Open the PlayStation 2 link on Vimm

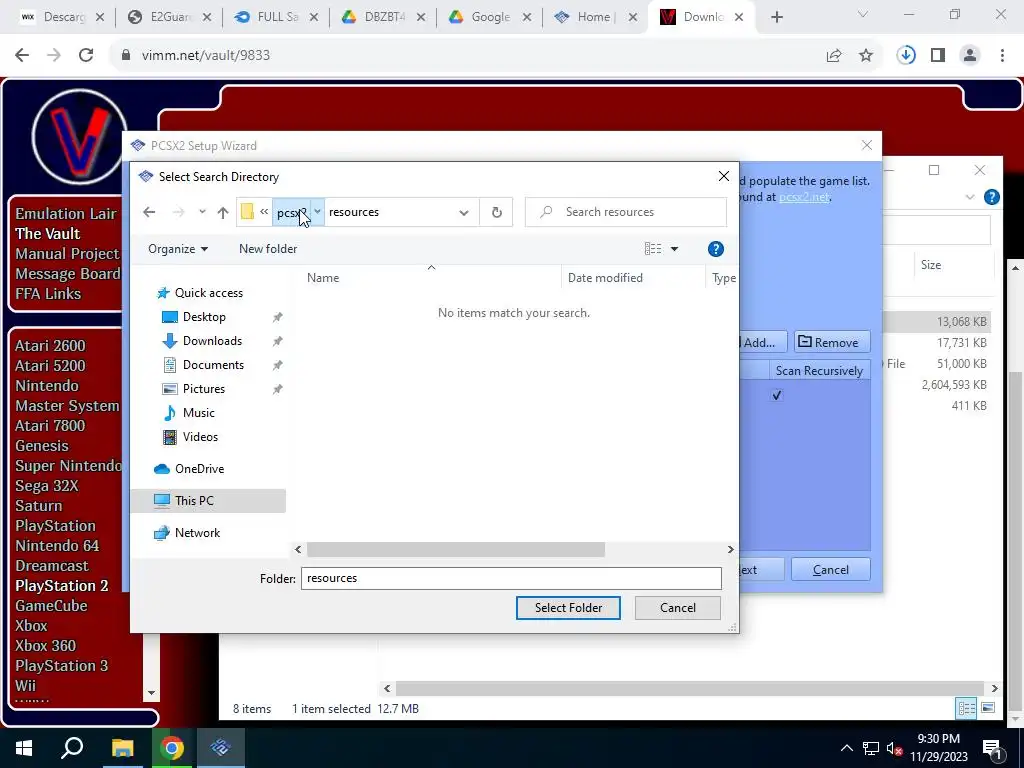[x=62, y=586]
